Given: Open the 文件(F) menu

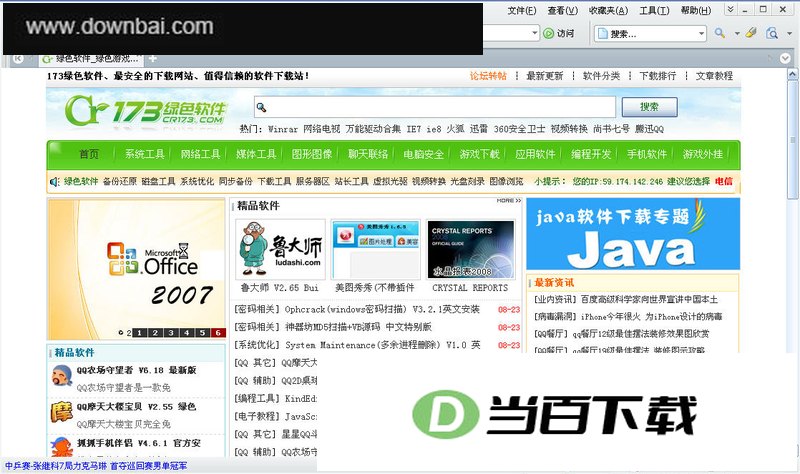Looking at the screenshot, I should coord(521,10).
